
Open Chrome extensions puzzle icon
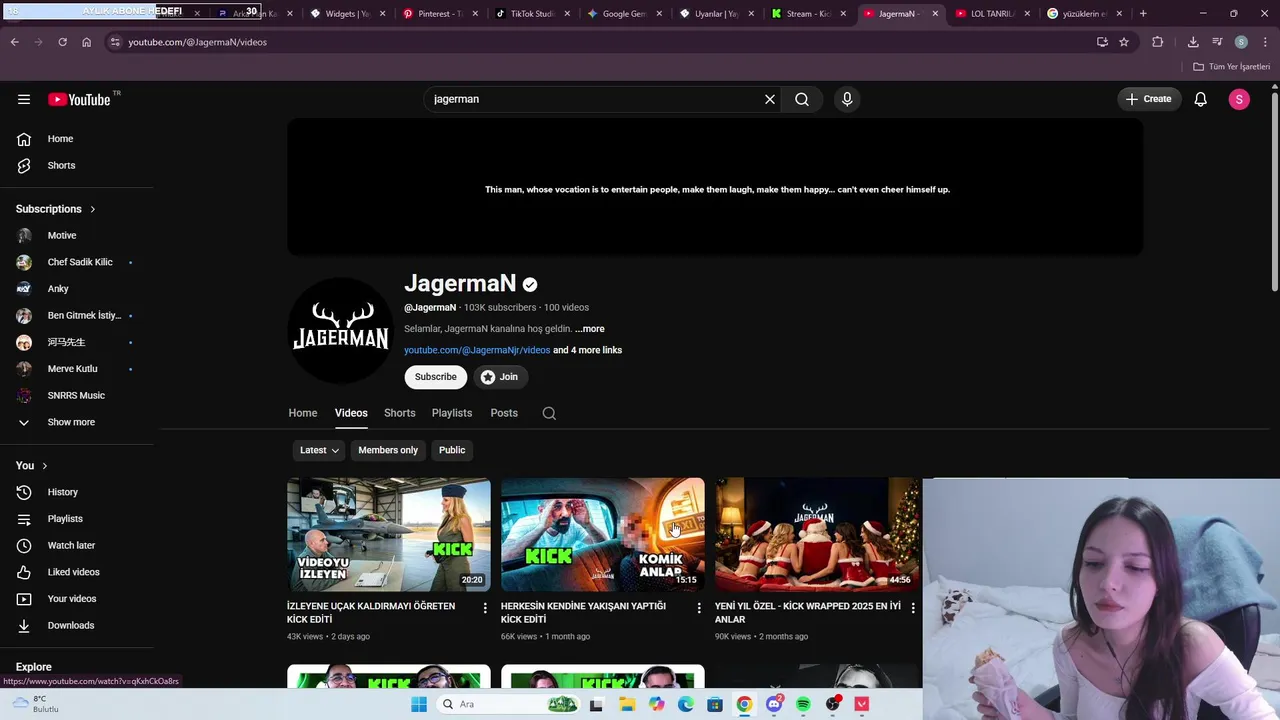1158,42
